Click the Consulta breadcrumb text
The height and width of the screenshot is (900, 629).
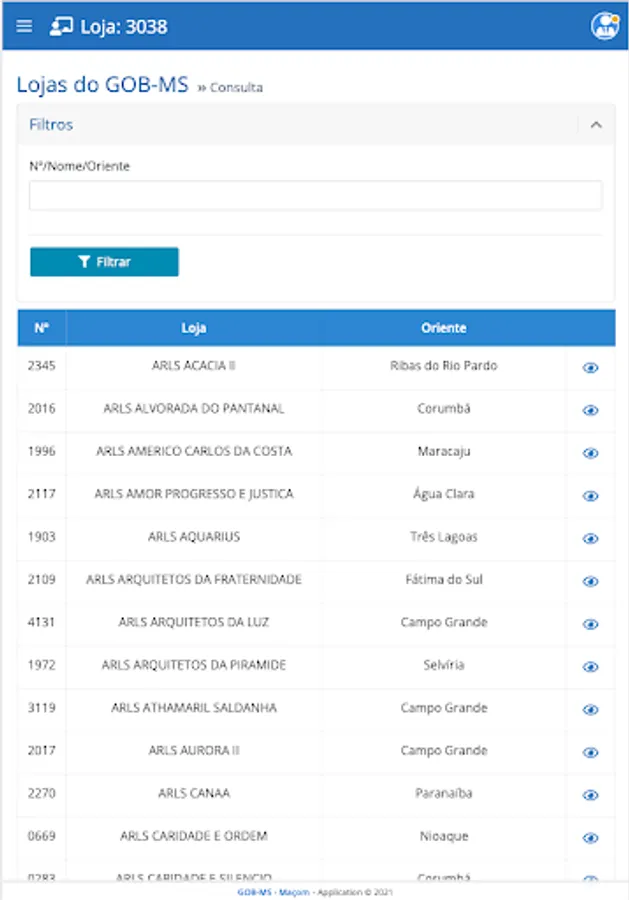(236, 87)
